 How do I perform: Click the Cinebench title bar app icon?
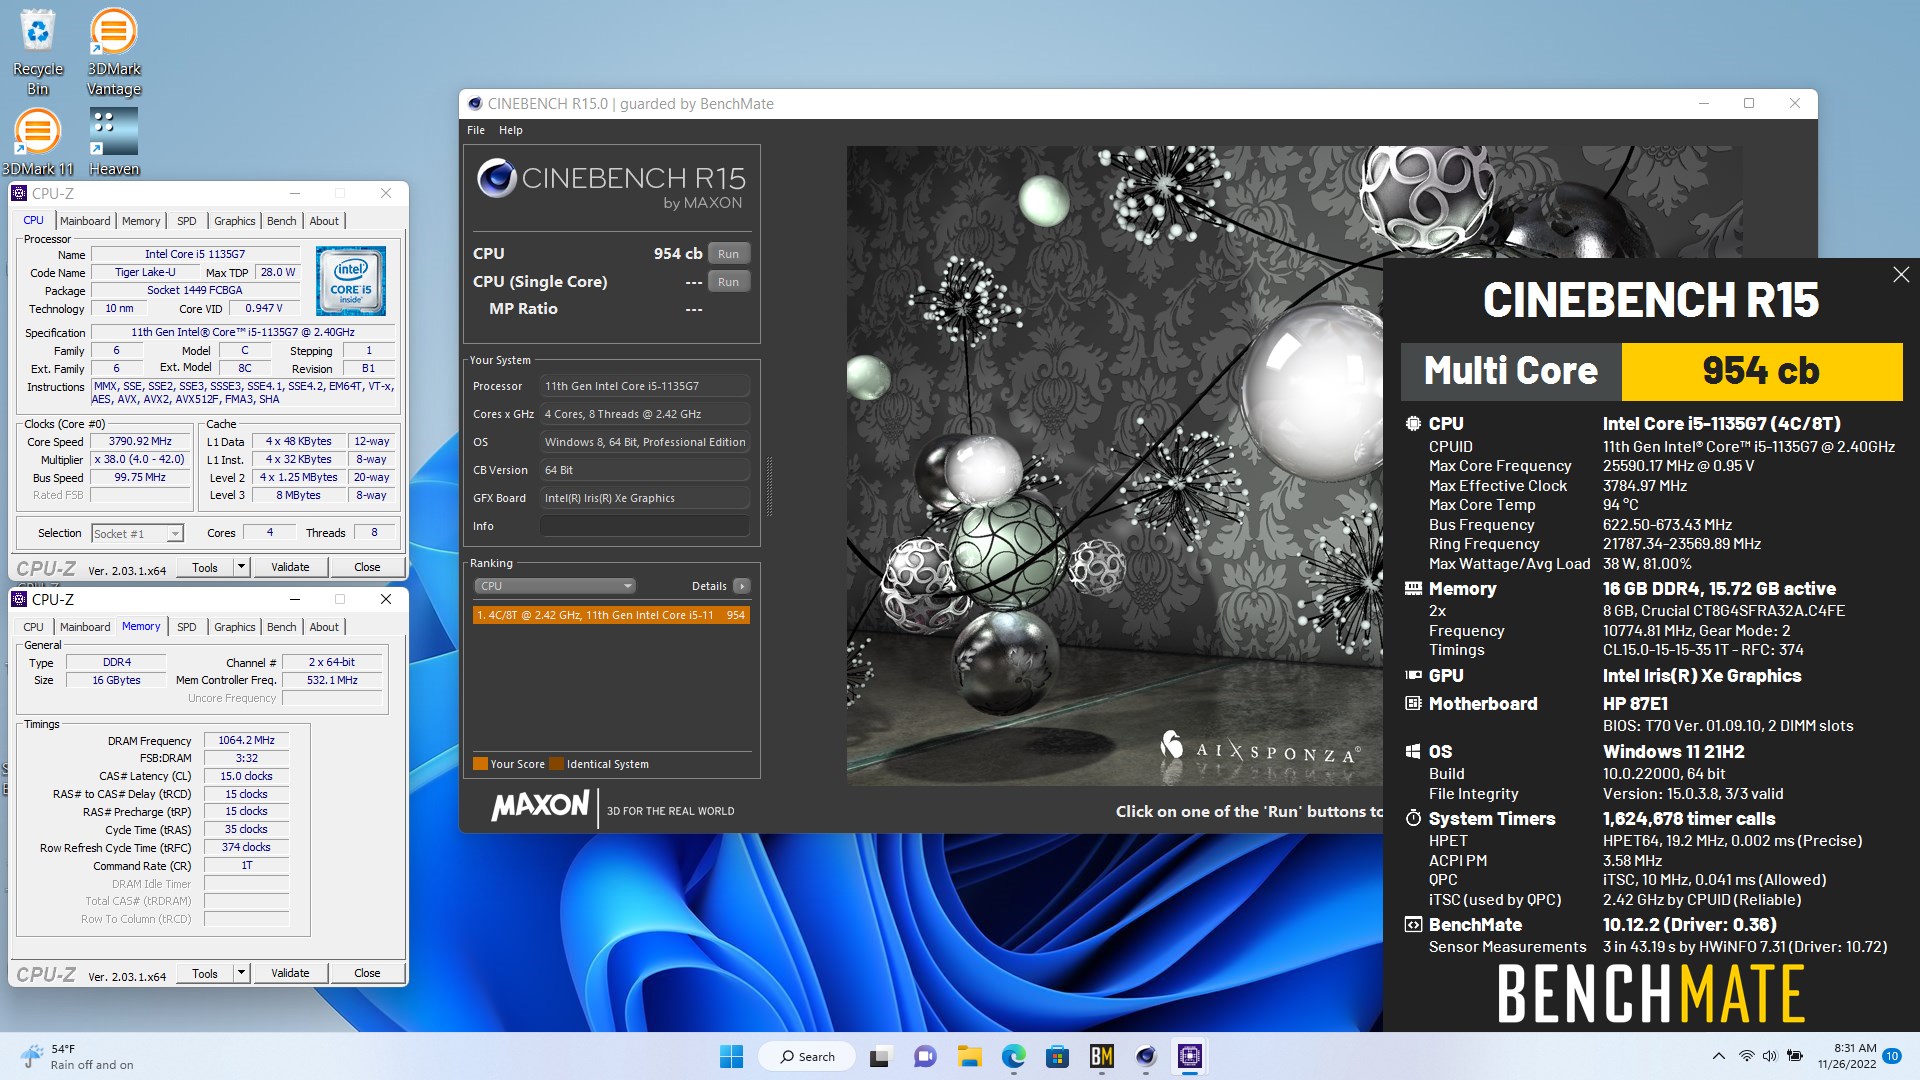pyautogui.click(x=474, y=103)
